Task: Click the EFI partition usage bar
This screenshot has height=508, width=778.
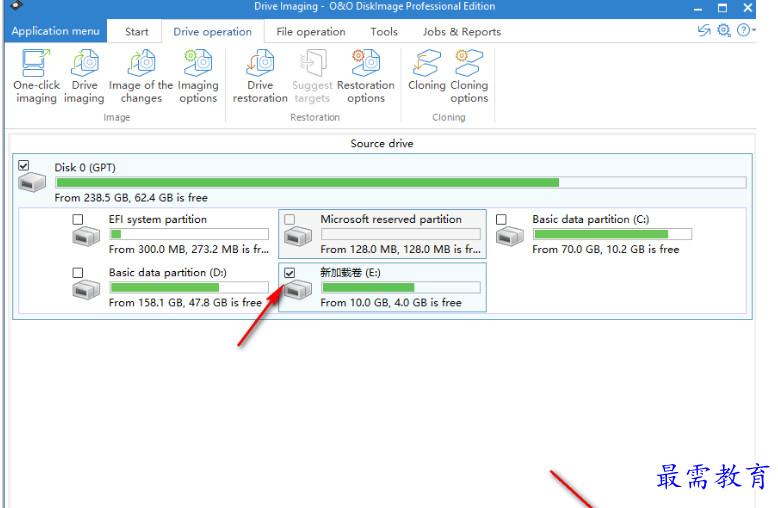Action: [x=189, y=234]
